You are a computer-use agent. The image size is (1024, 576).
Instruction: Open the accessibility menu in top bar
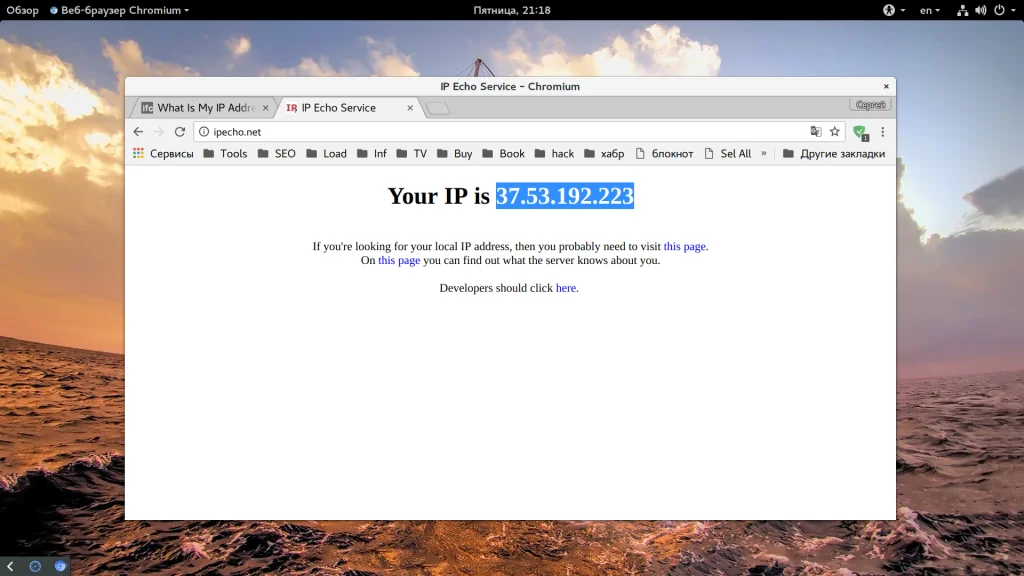(893, 10)
